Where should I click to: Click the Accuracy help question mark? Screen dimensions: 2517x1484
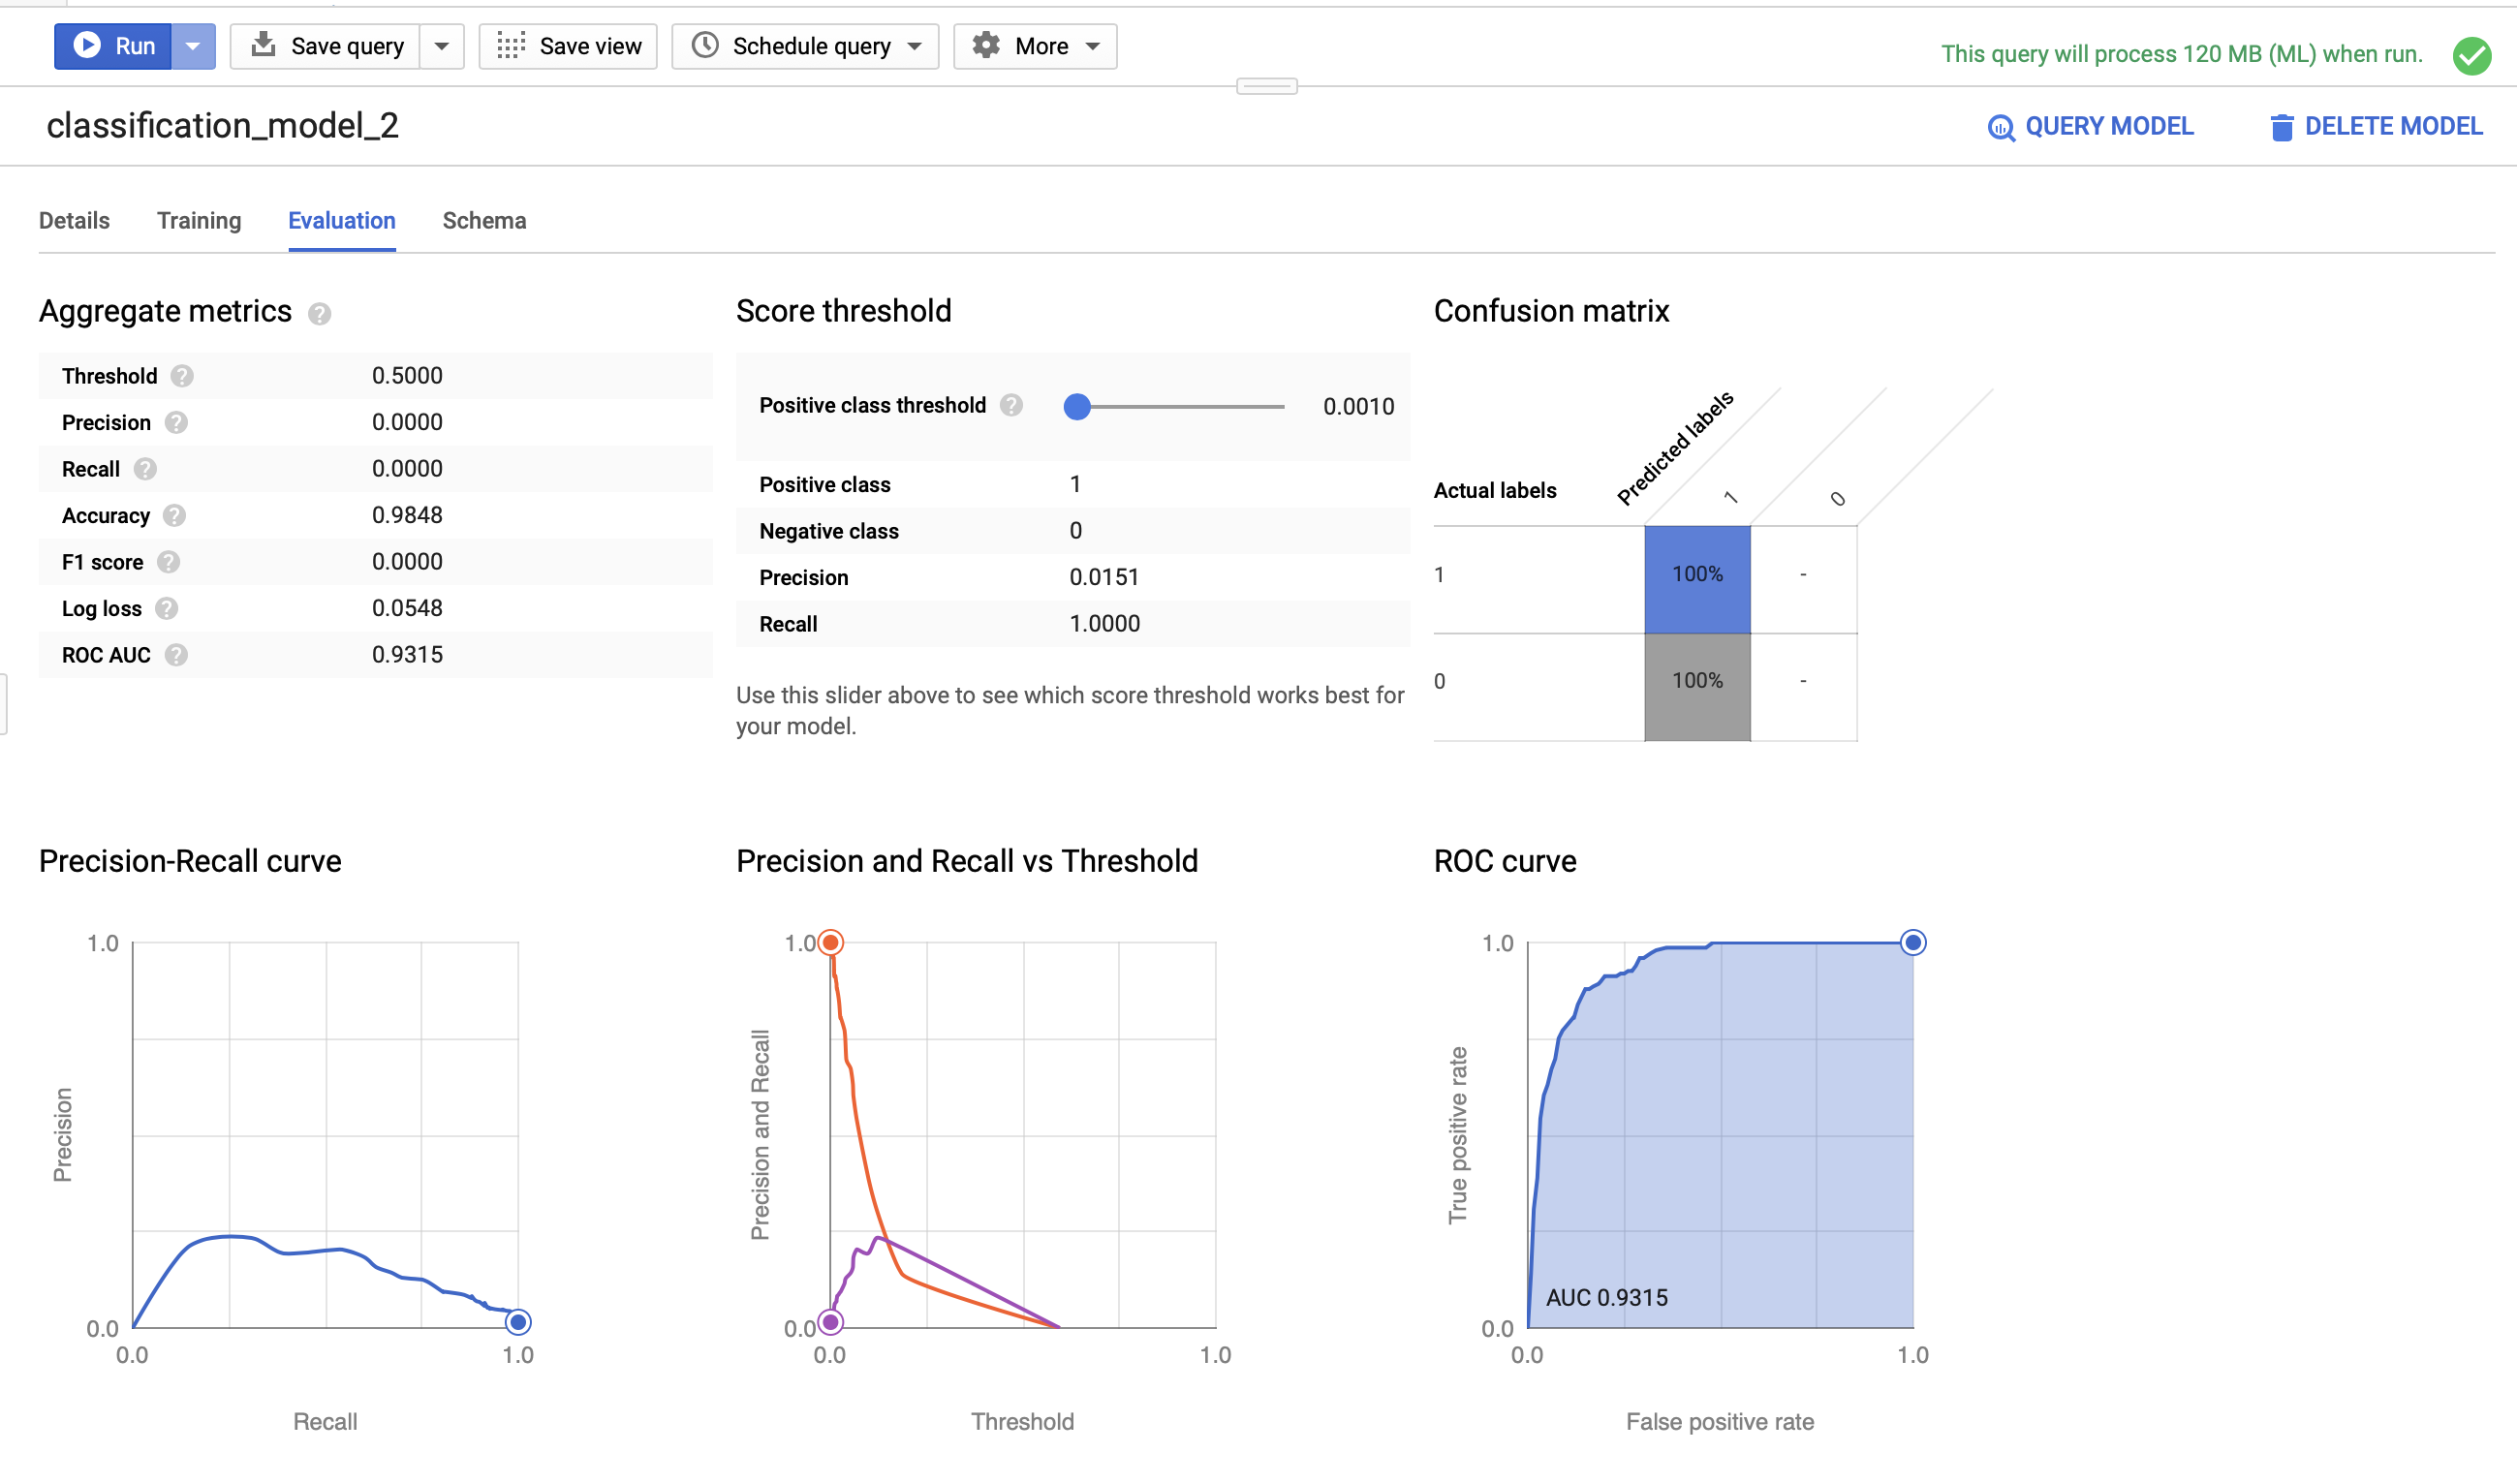175,515
